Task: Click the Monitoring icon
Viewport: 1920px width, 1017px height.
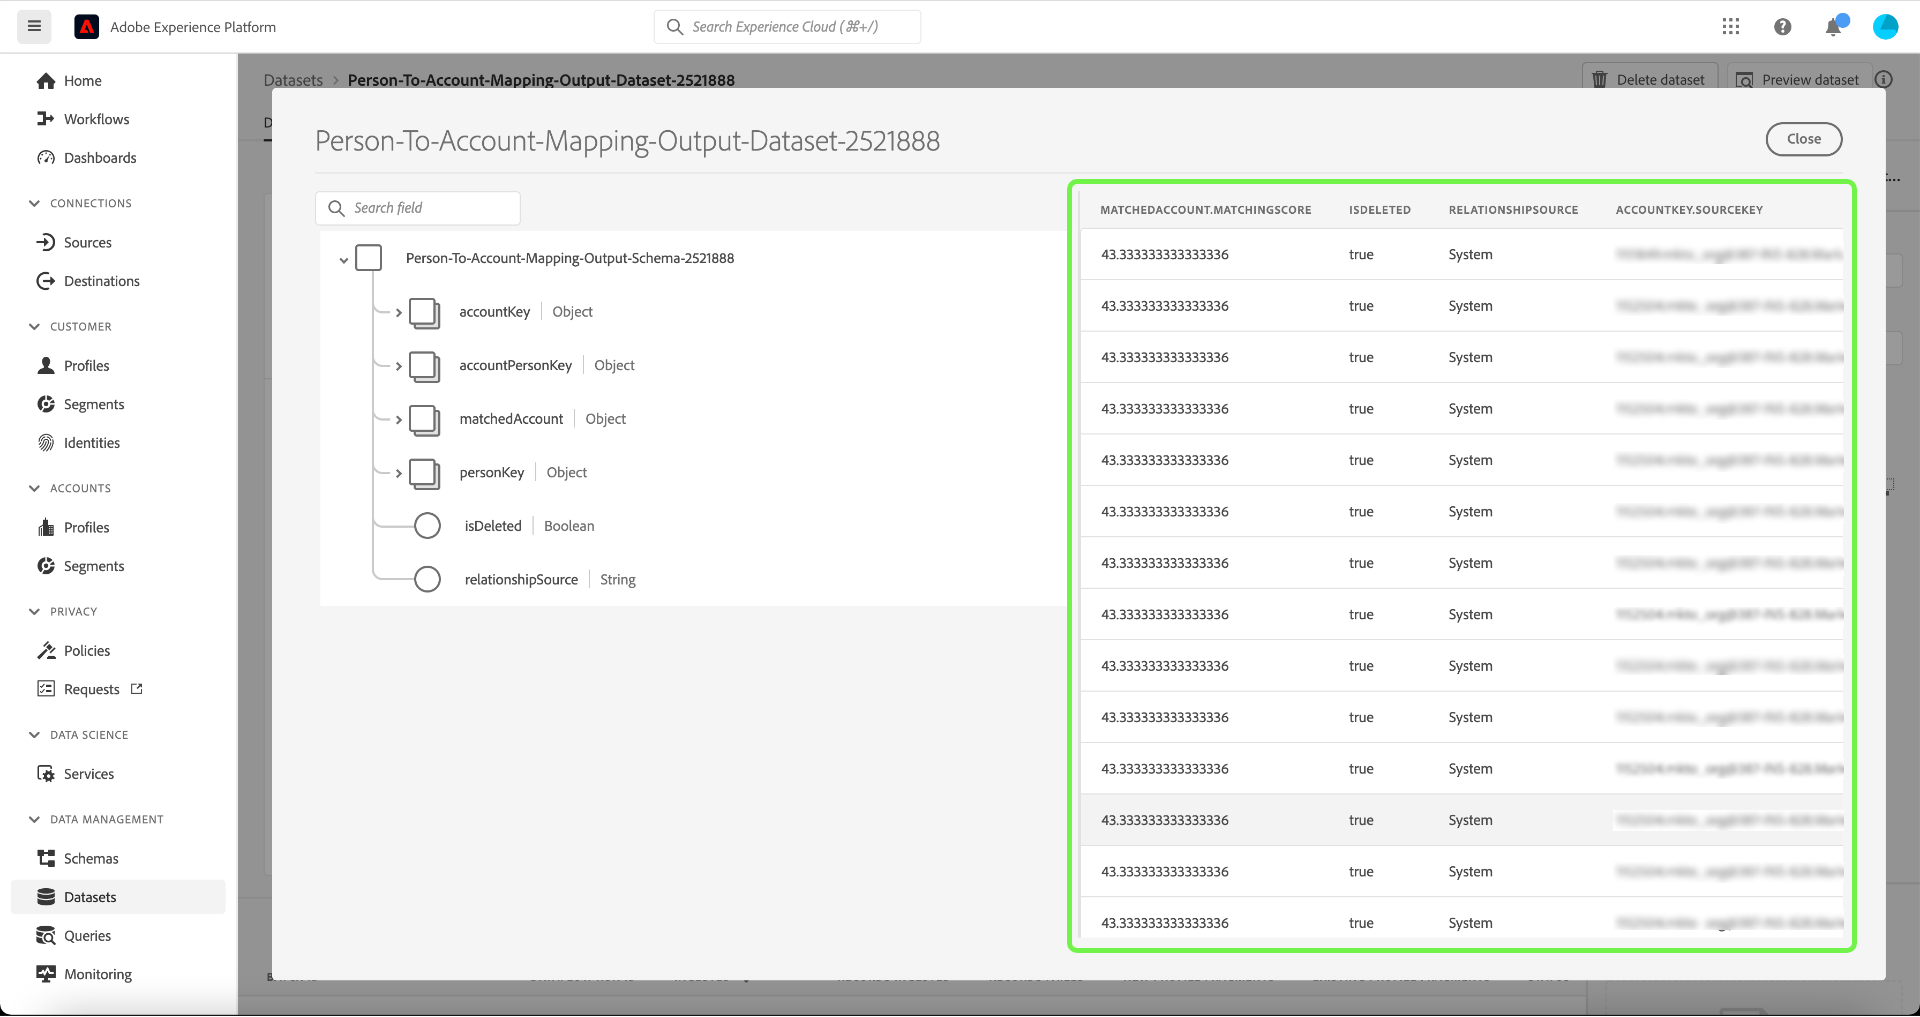Action: (46, 974)
